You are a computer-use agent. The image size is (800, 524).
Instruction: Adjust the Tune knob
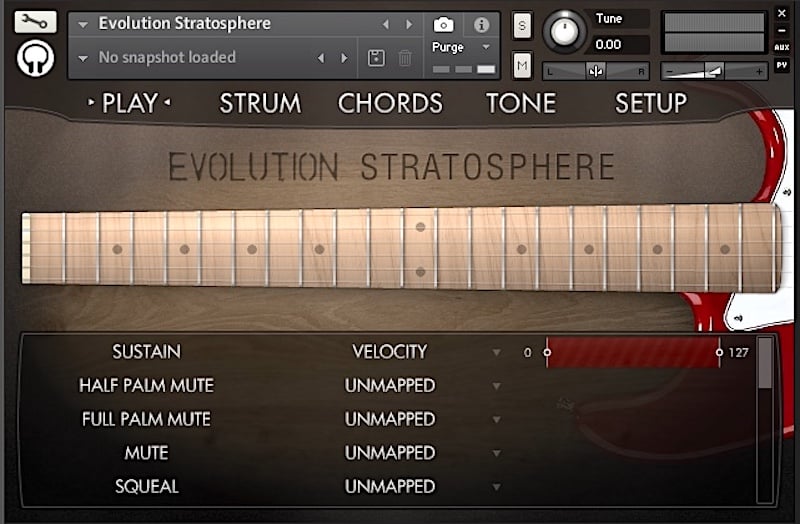tap(564, 32)
